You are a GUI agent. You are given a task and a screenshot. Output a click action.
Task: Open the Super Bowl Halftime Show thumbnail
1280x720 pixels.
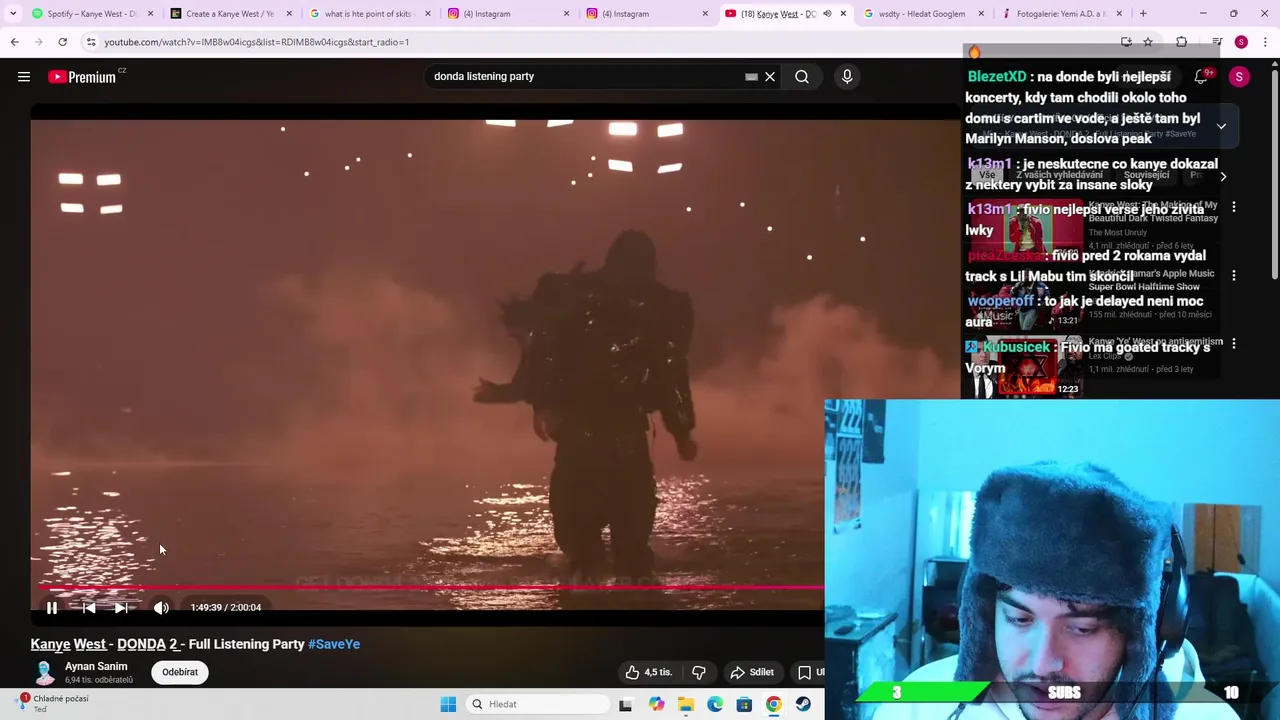pyautogui.click(x=1029, y=297)
